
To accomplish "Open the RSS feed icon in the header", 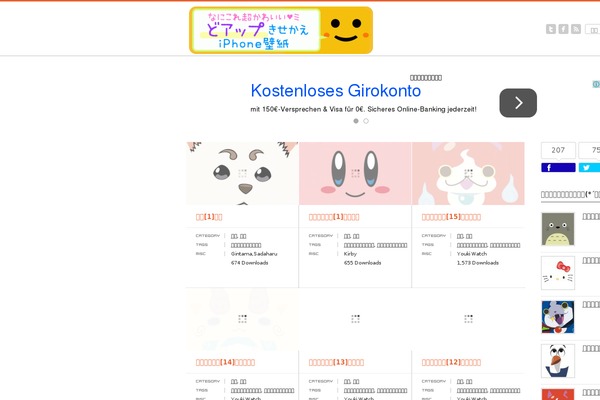I will point(576,29).
